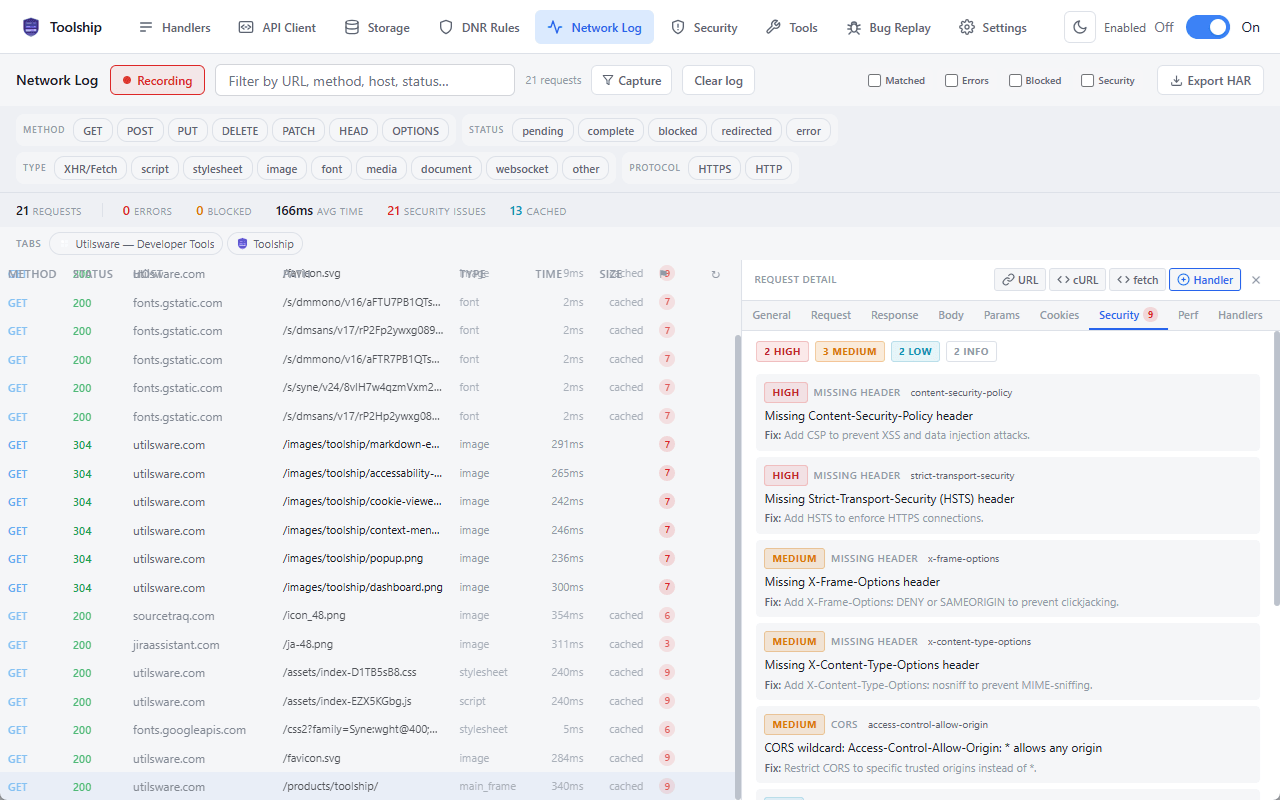This screenshot has height=800, width=1280.
Task: Select the /images/toolship/dashboard.png request
Action: tap(368, 588)
